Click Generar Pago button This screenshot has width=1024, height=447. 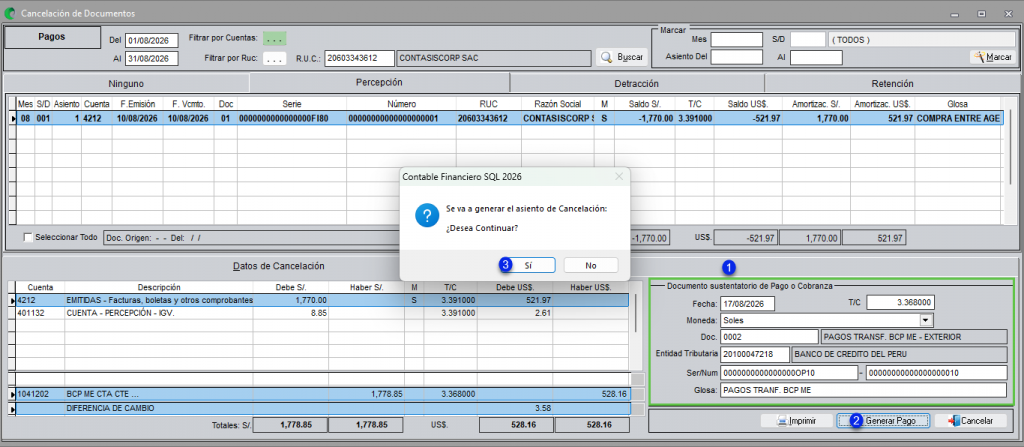pos(884,421)
